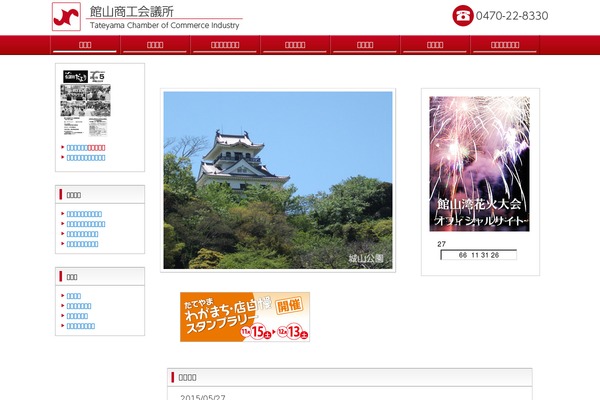The width and height of the screenshot is (600, 400).
Task: Click the number 27 above the counter
Action: tap(442, 244)
